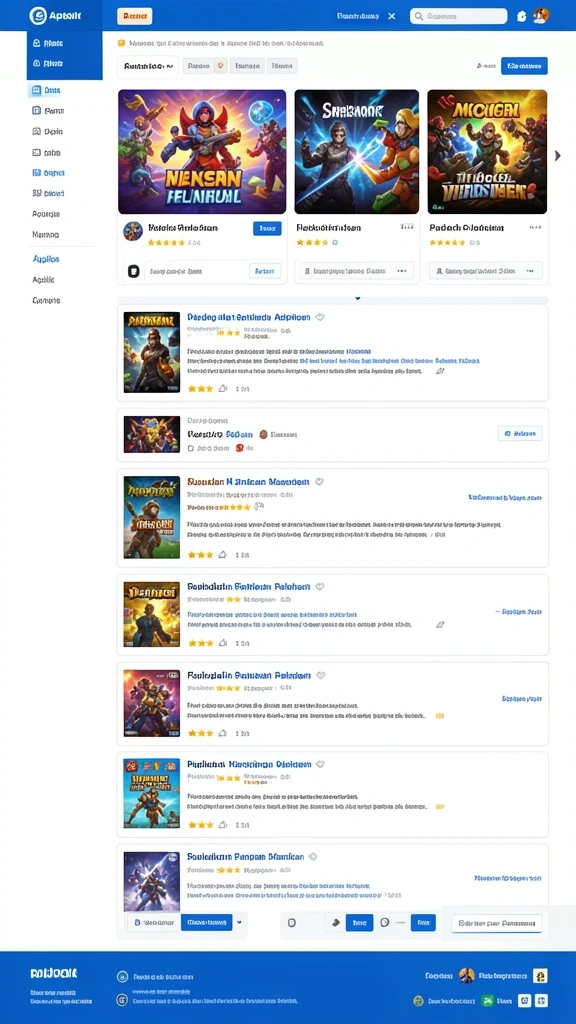
Task: Toggle the heart icon on the third list game title
Action: coord(319,482)
